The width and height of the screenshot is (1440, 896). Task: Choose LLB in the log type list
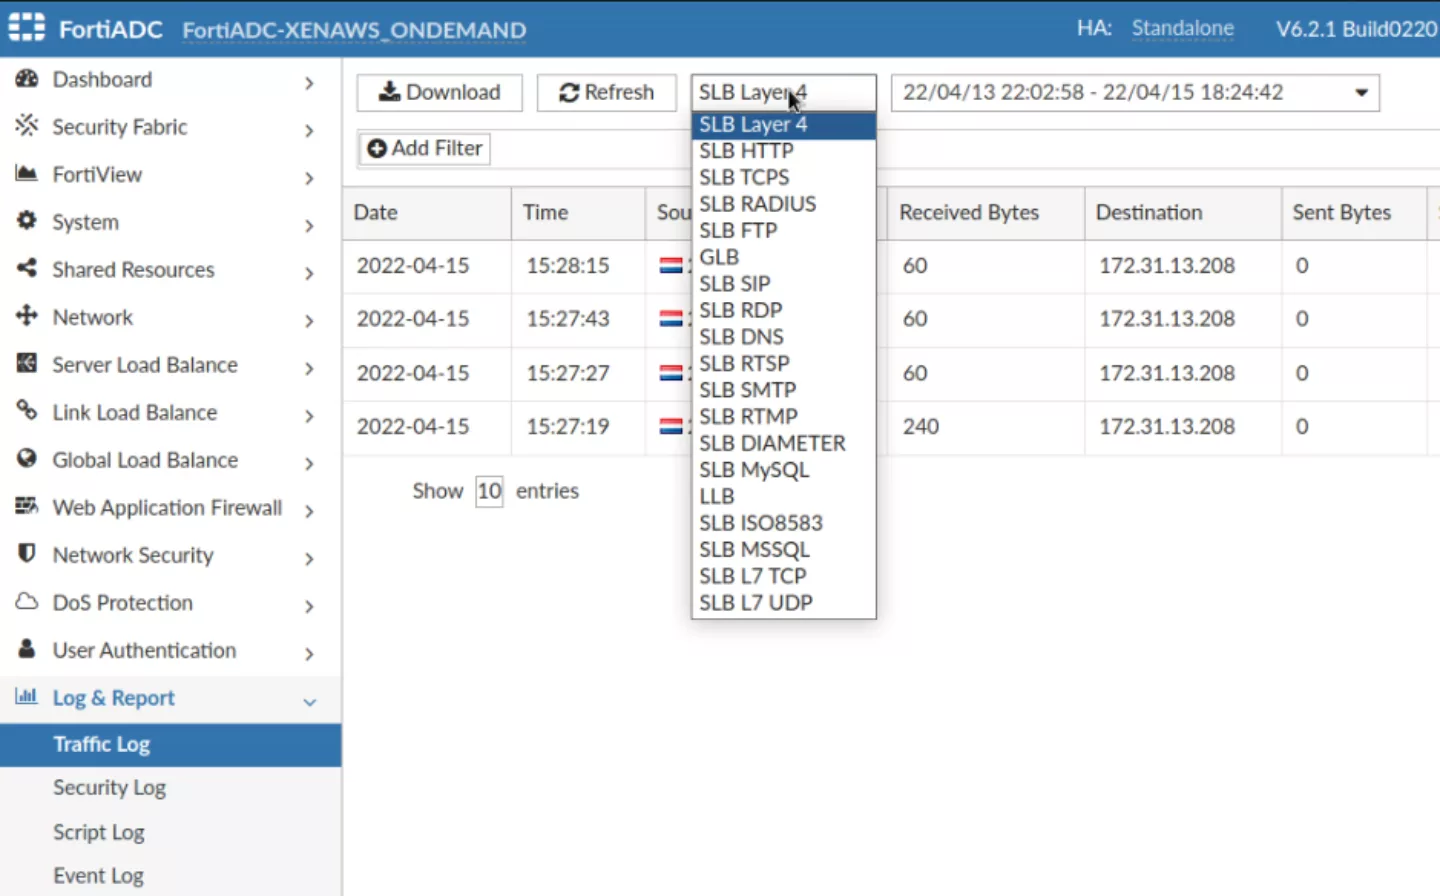783,496
